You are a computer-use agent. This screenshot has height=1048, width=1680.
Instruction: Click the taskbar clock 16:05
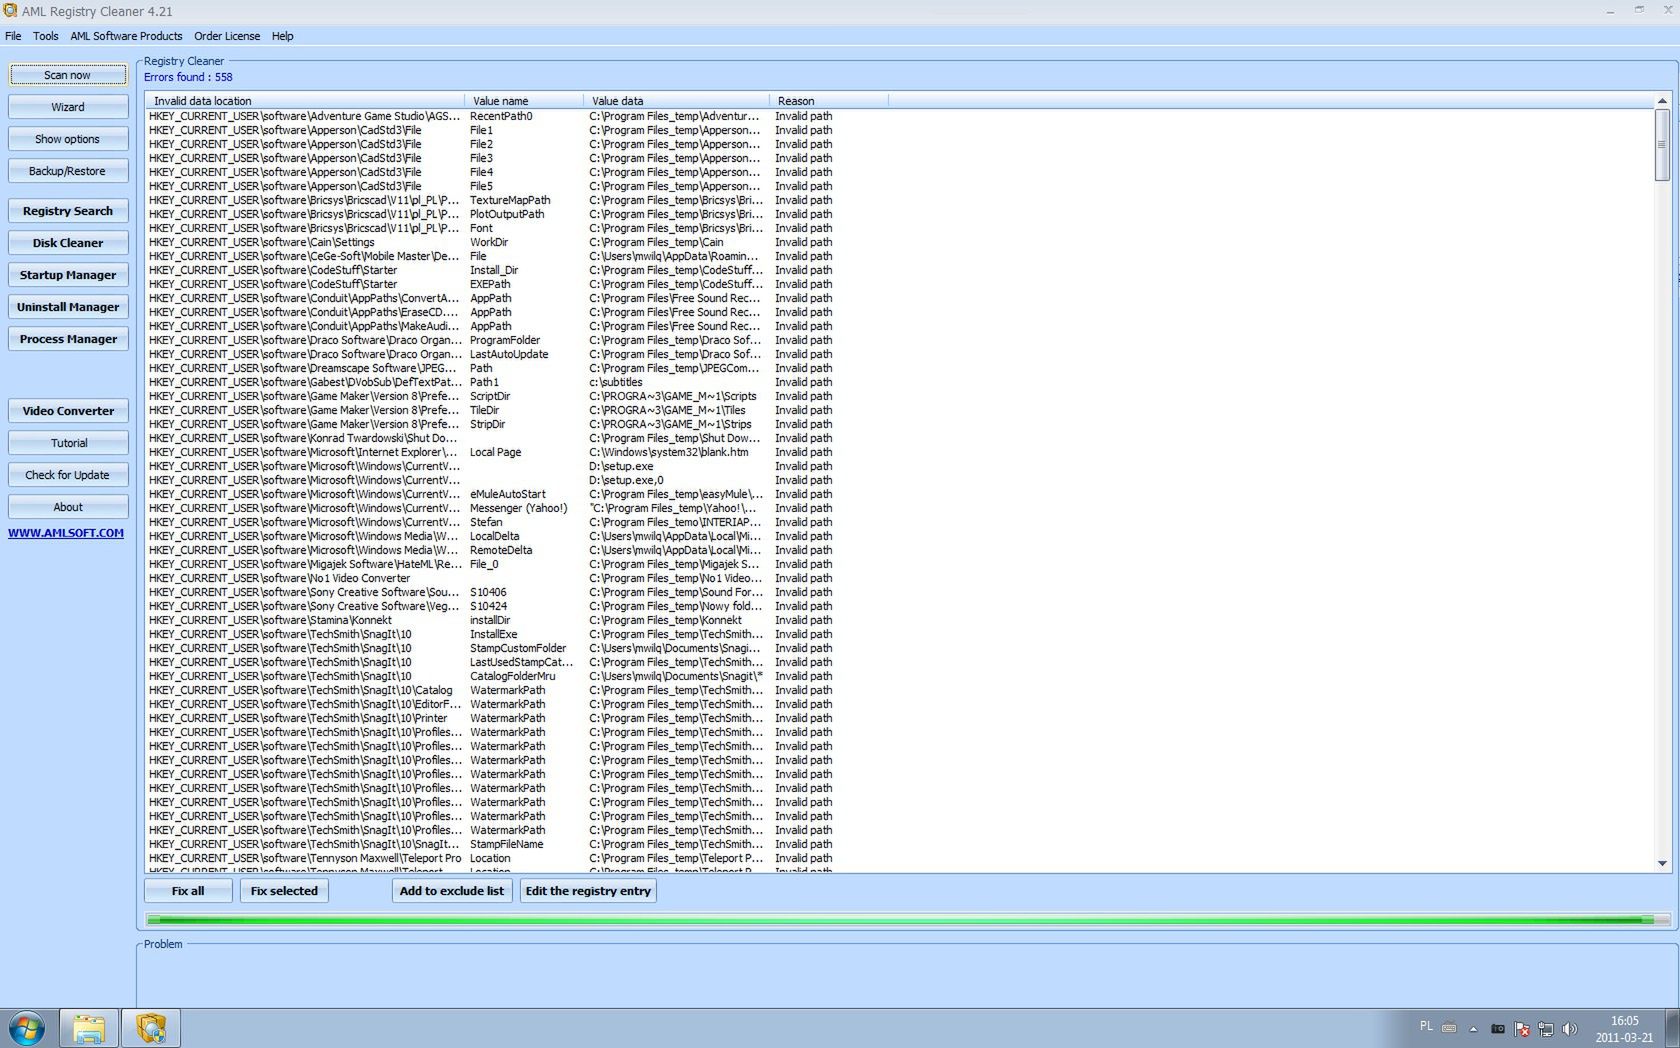pos(1624,1021)
